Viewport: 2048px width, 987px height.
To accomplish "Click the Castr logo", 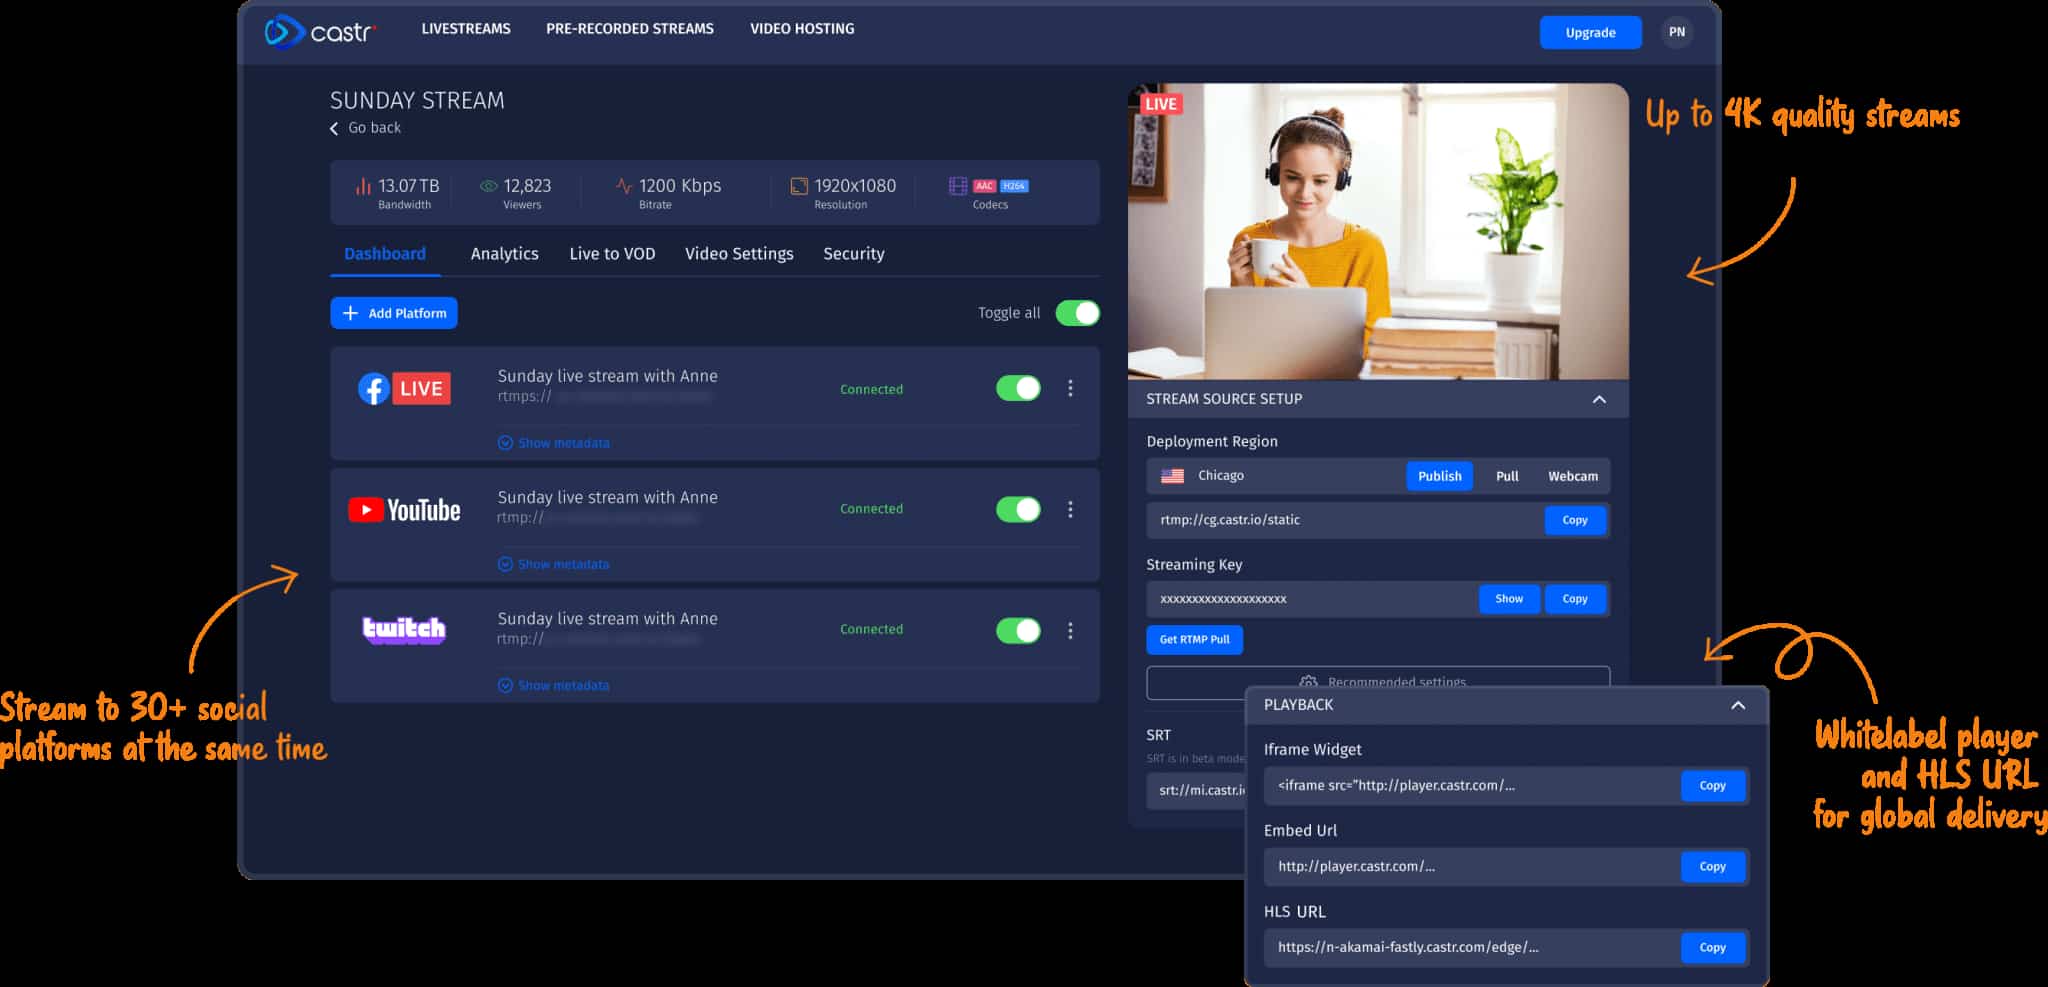I will click(318, 31).
